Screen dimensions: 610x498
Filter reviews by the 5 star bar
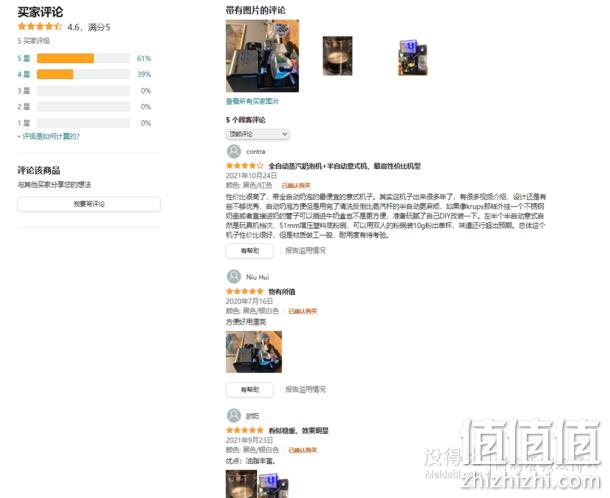[83, 58]
